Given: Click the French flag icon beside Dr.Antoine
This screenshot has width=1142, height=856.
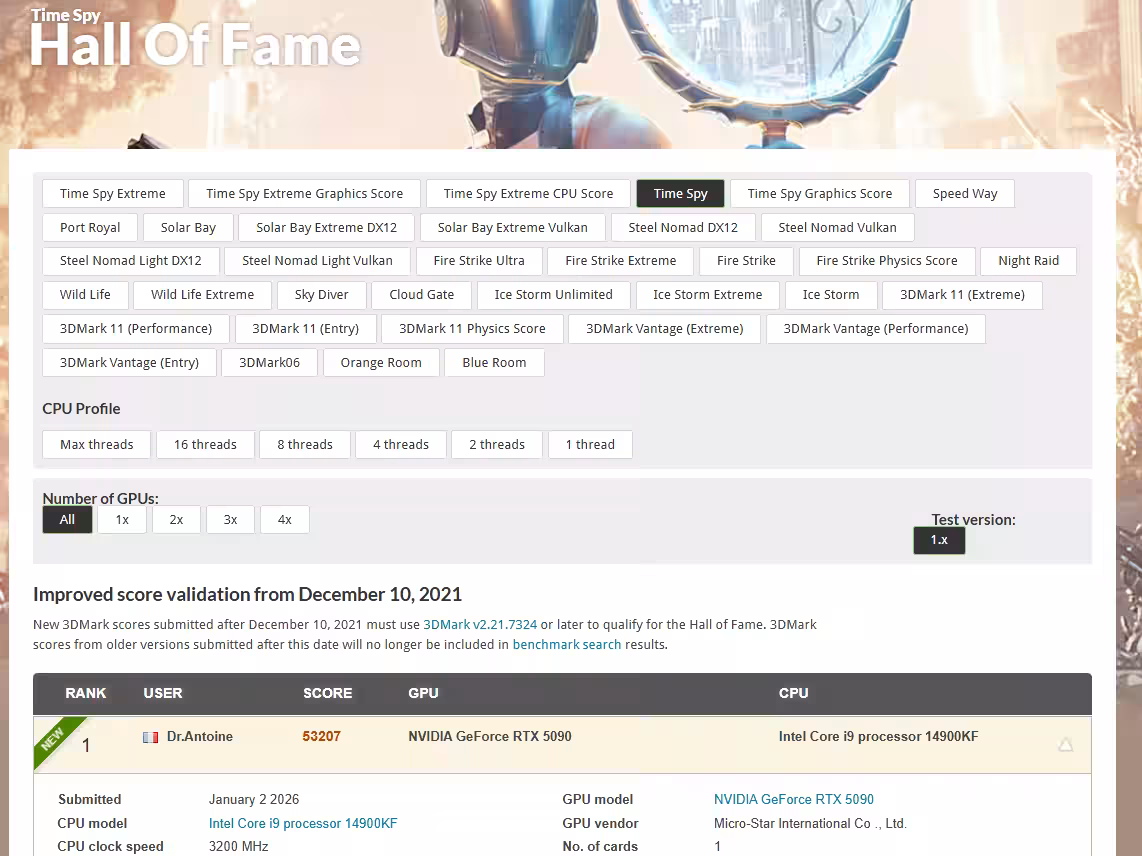Looking at the screenshot, I should point(150,737).
